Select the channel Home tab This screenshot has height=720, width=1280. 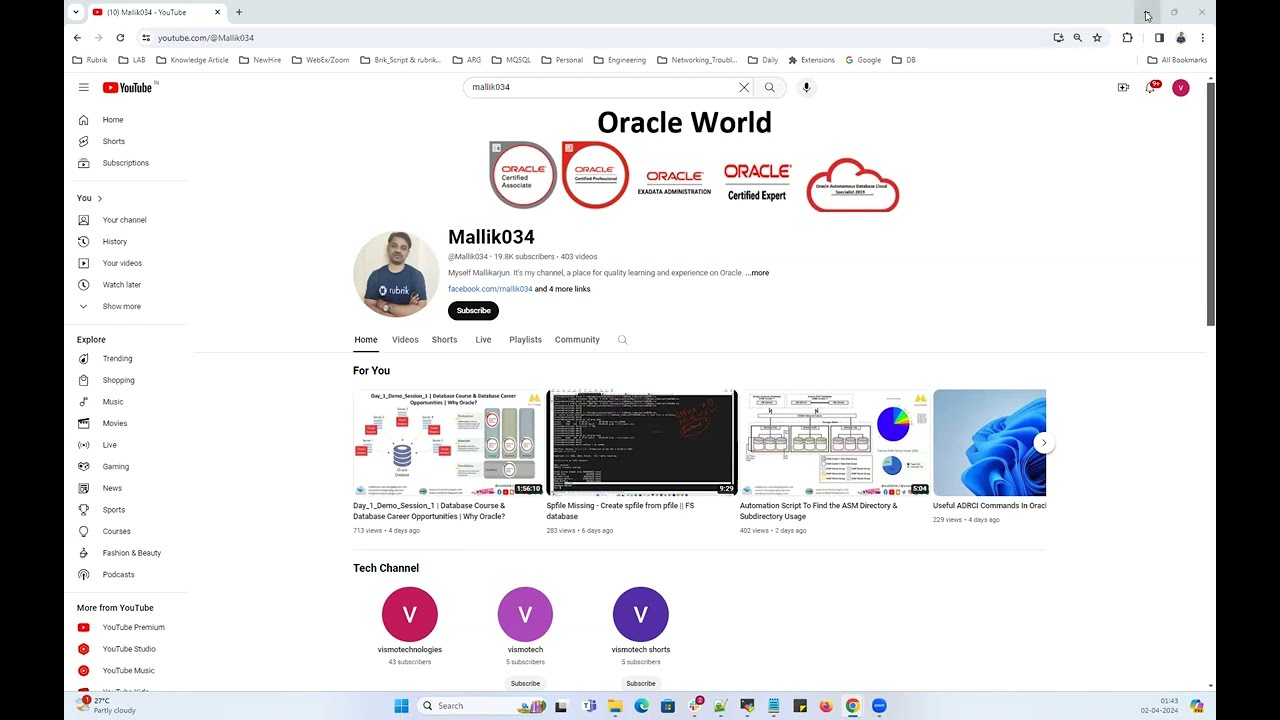coord(366,340)
